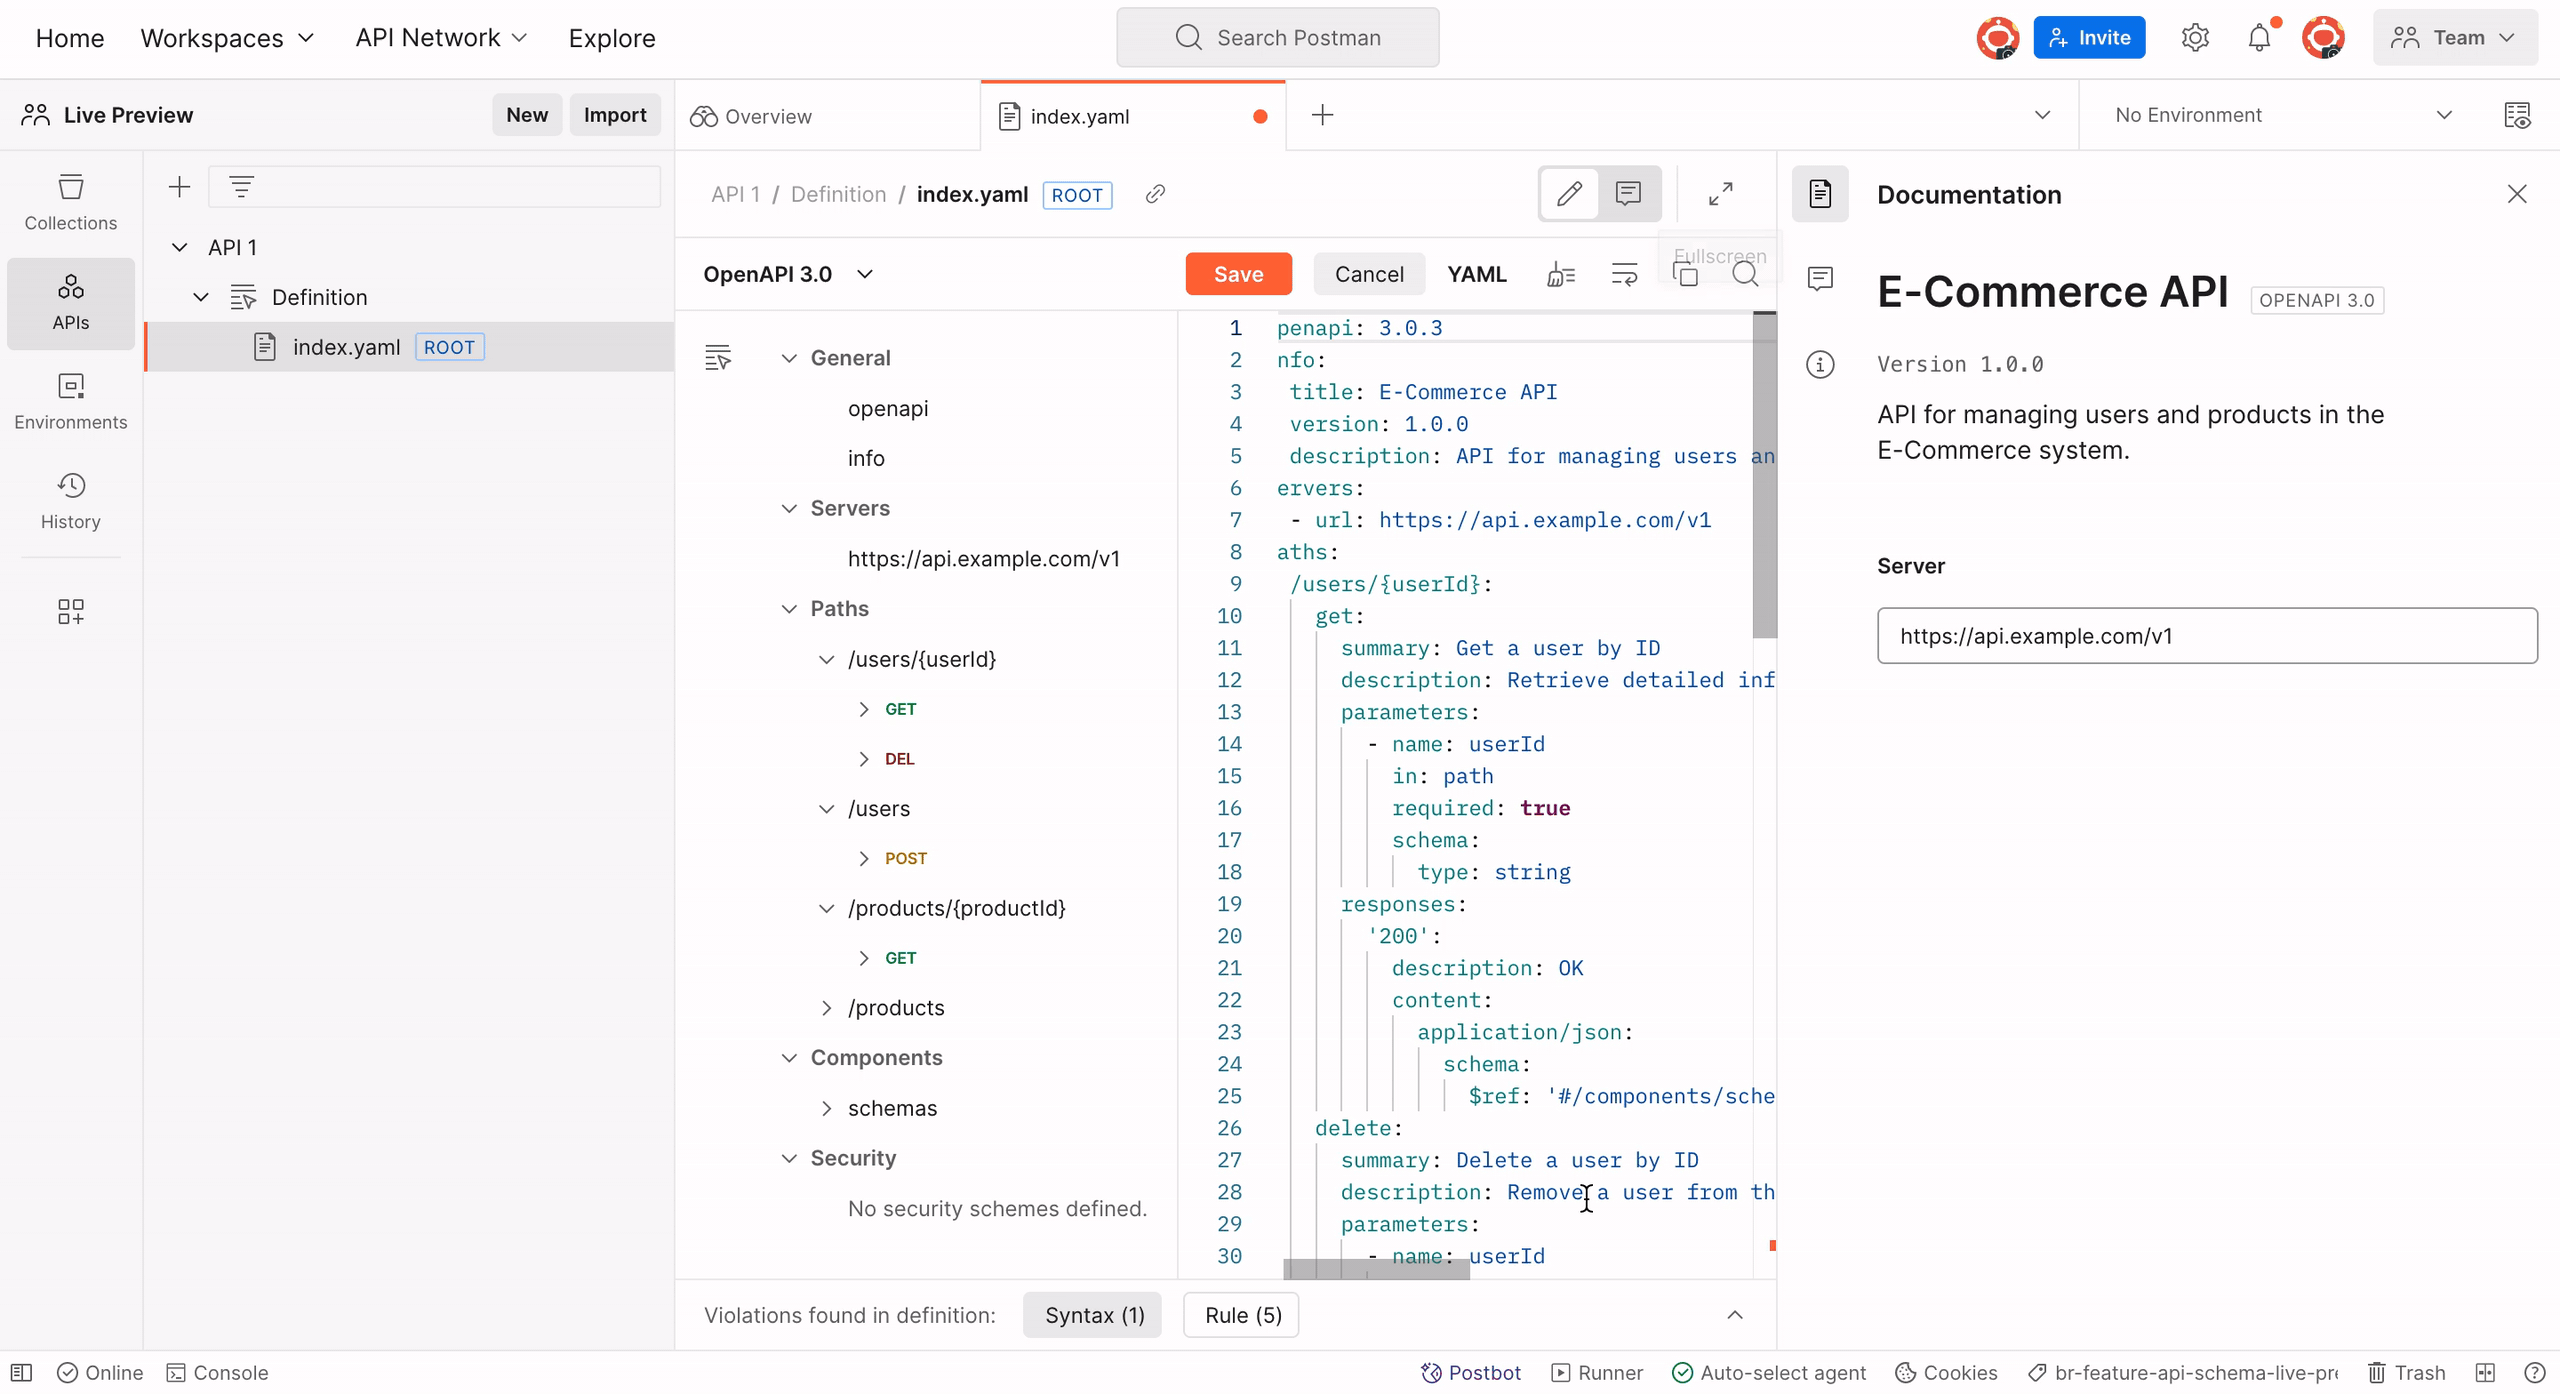The height and width of the screenshot is (1394, 2560).
Task: Toggle two-pane layout in status bar
Action: pos(2485,1372)
